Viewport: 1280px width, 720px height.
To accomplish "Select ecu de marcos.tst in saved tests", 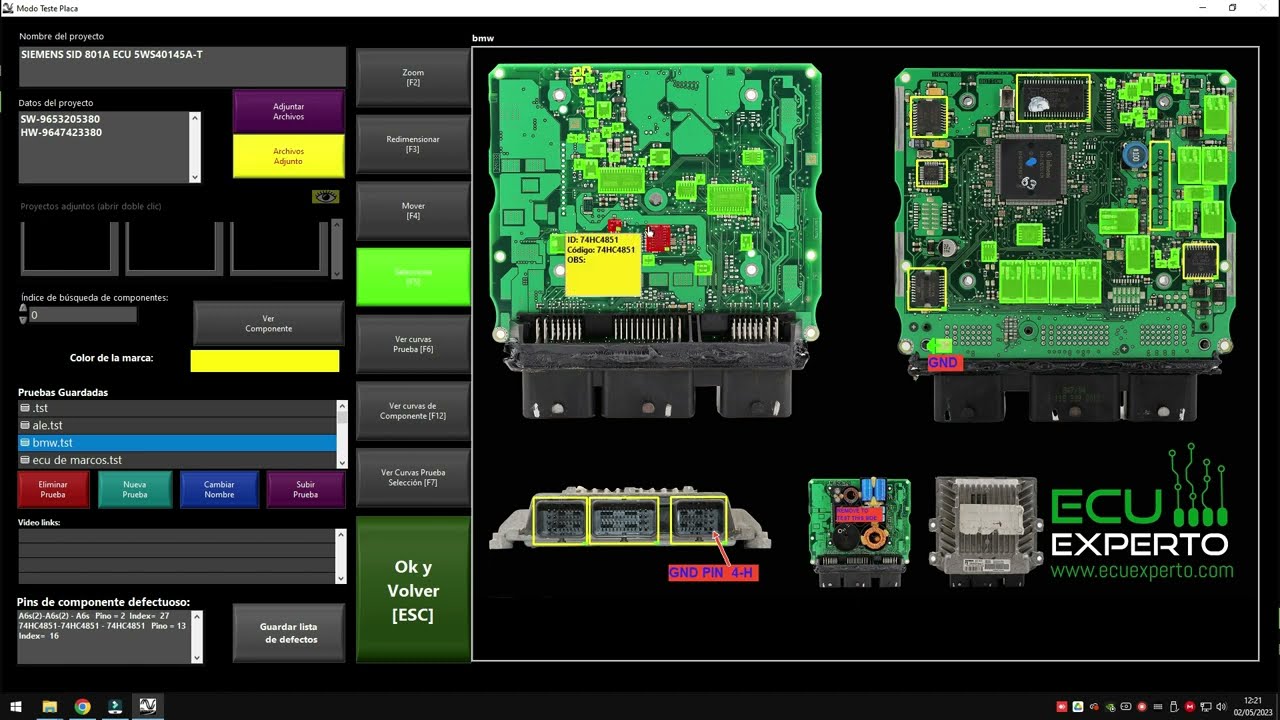I will click(177, 460).
